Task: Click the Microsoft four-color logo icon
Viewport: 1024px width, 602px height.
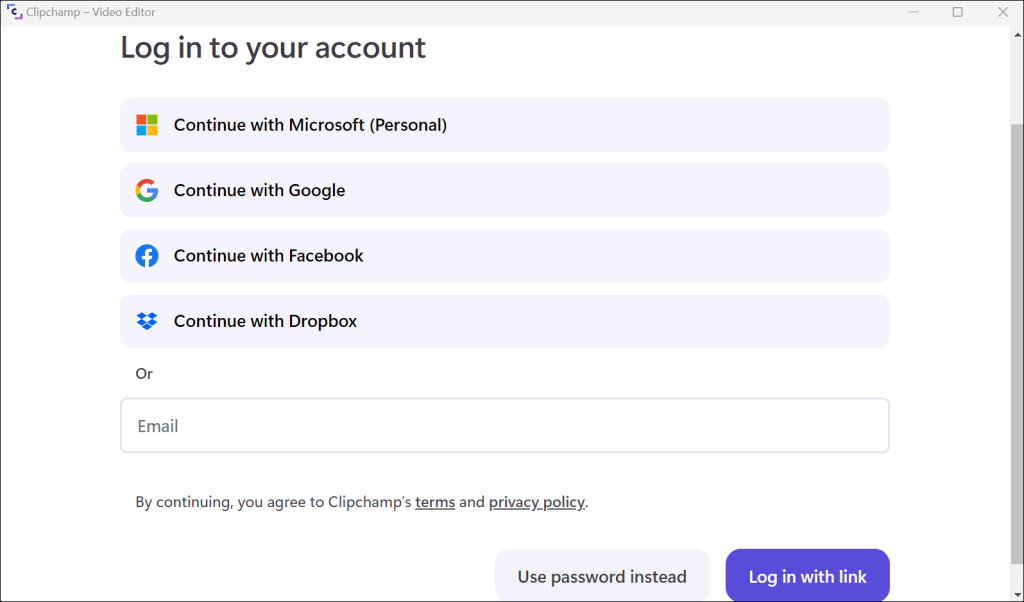Action: click(x=147, y=125)
